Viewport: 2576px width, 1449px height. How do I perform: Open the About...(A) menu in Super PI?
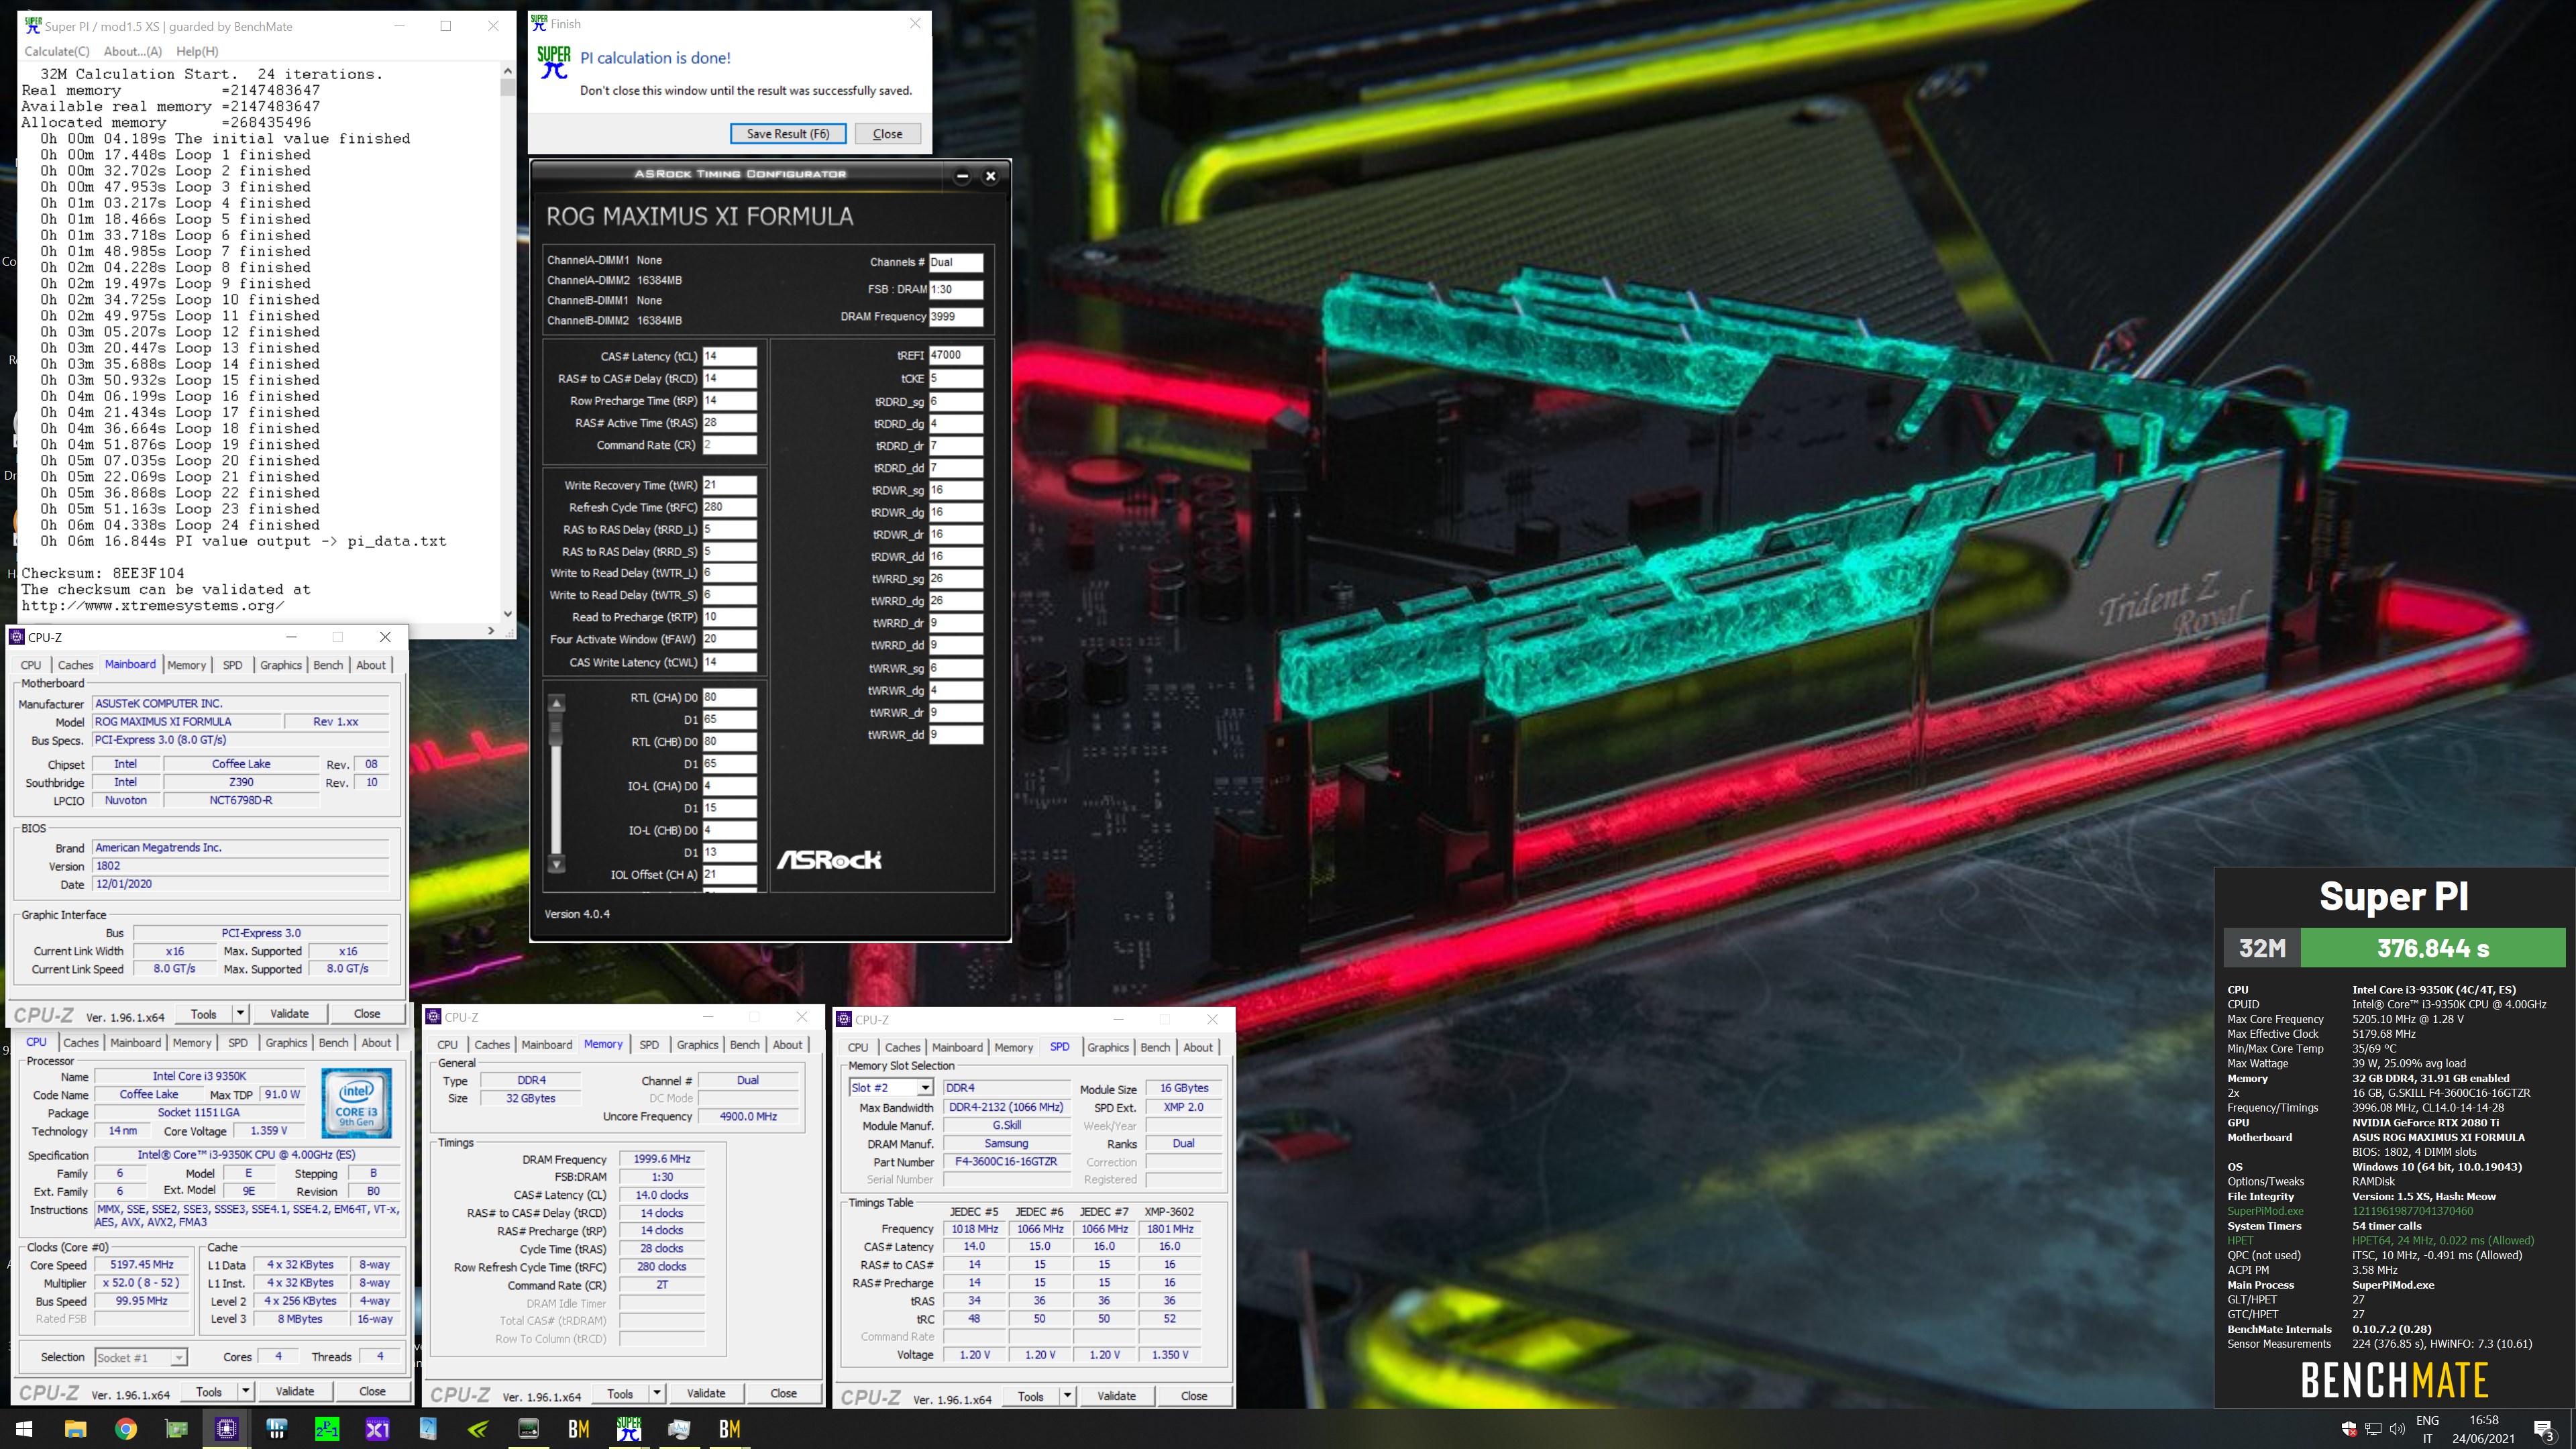[133, 51]
